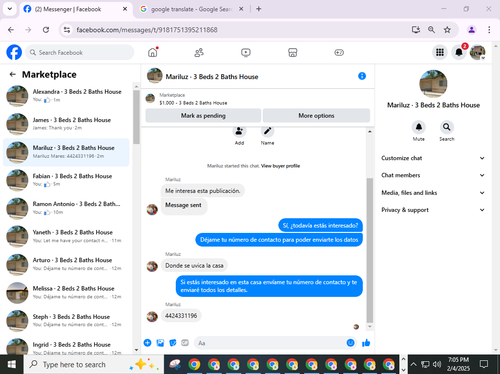Screen dimensions: 500x374
Task: Open the Watch video icon
Action: (246, 52)
